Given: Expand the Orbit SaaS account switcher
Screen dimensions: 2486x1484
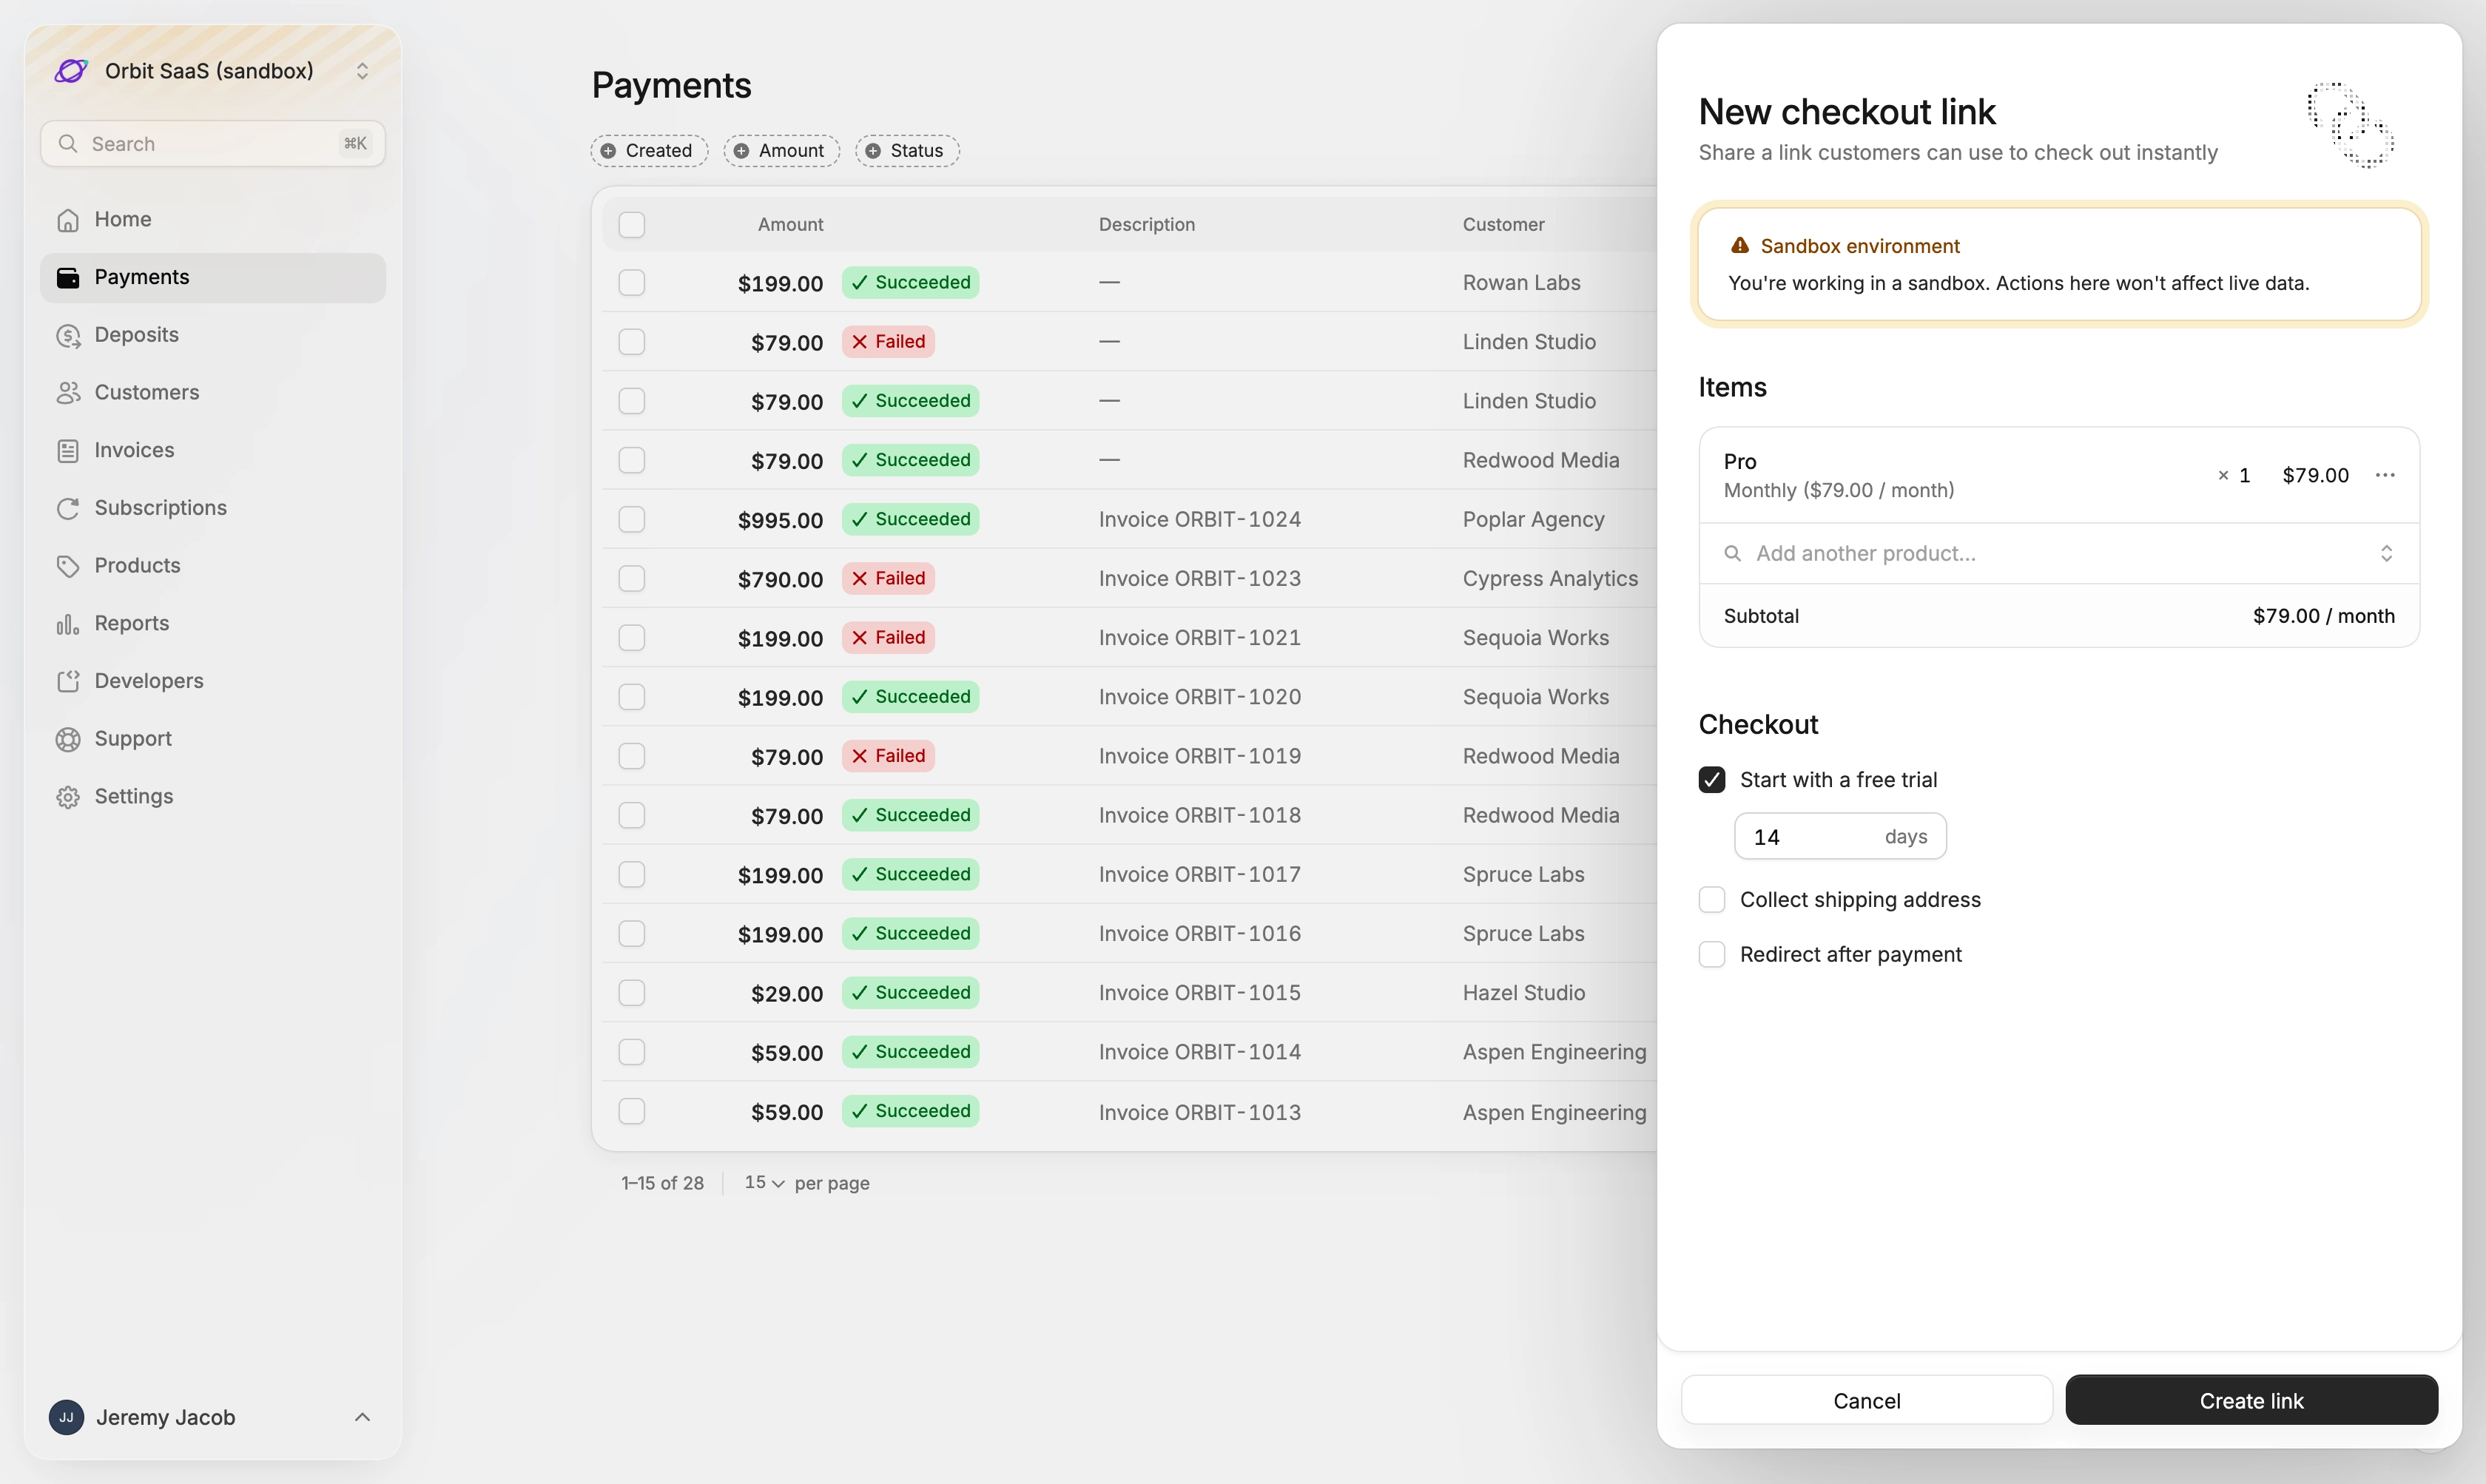Looking at the screenshot, I should 362,71.
